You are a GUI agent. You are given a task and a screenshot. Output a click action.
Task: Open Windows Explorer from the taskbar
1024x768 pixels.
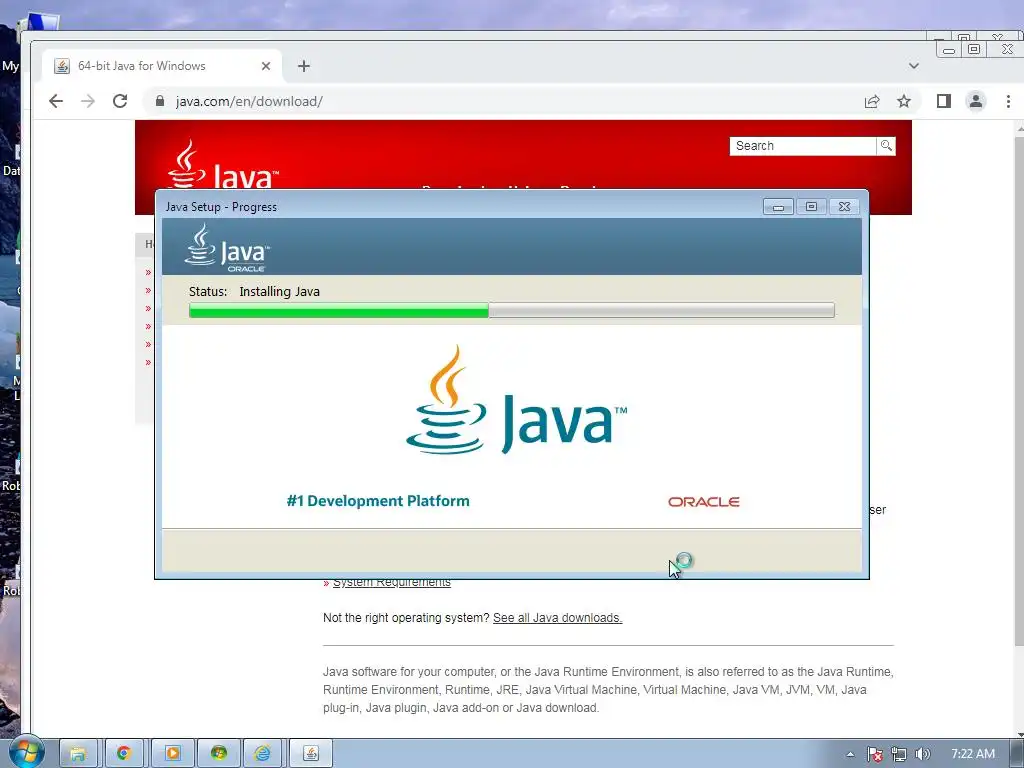[x=78, y=754]
